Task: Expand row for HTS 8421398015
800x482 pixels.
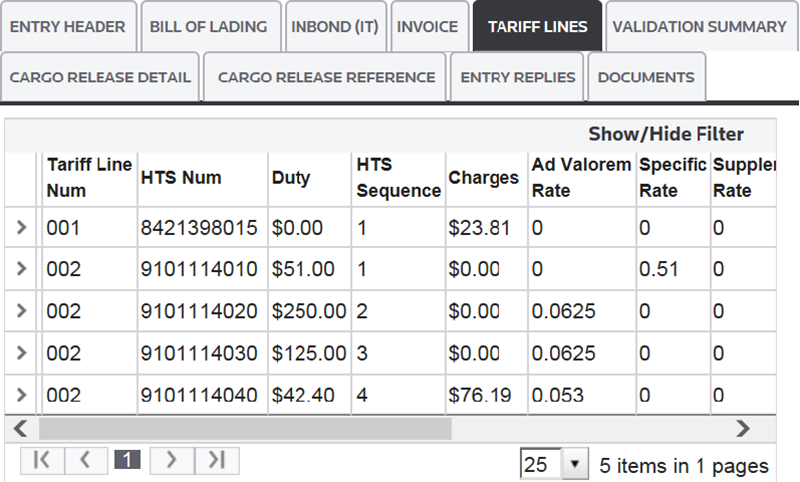Action: [x=22, y=228]
